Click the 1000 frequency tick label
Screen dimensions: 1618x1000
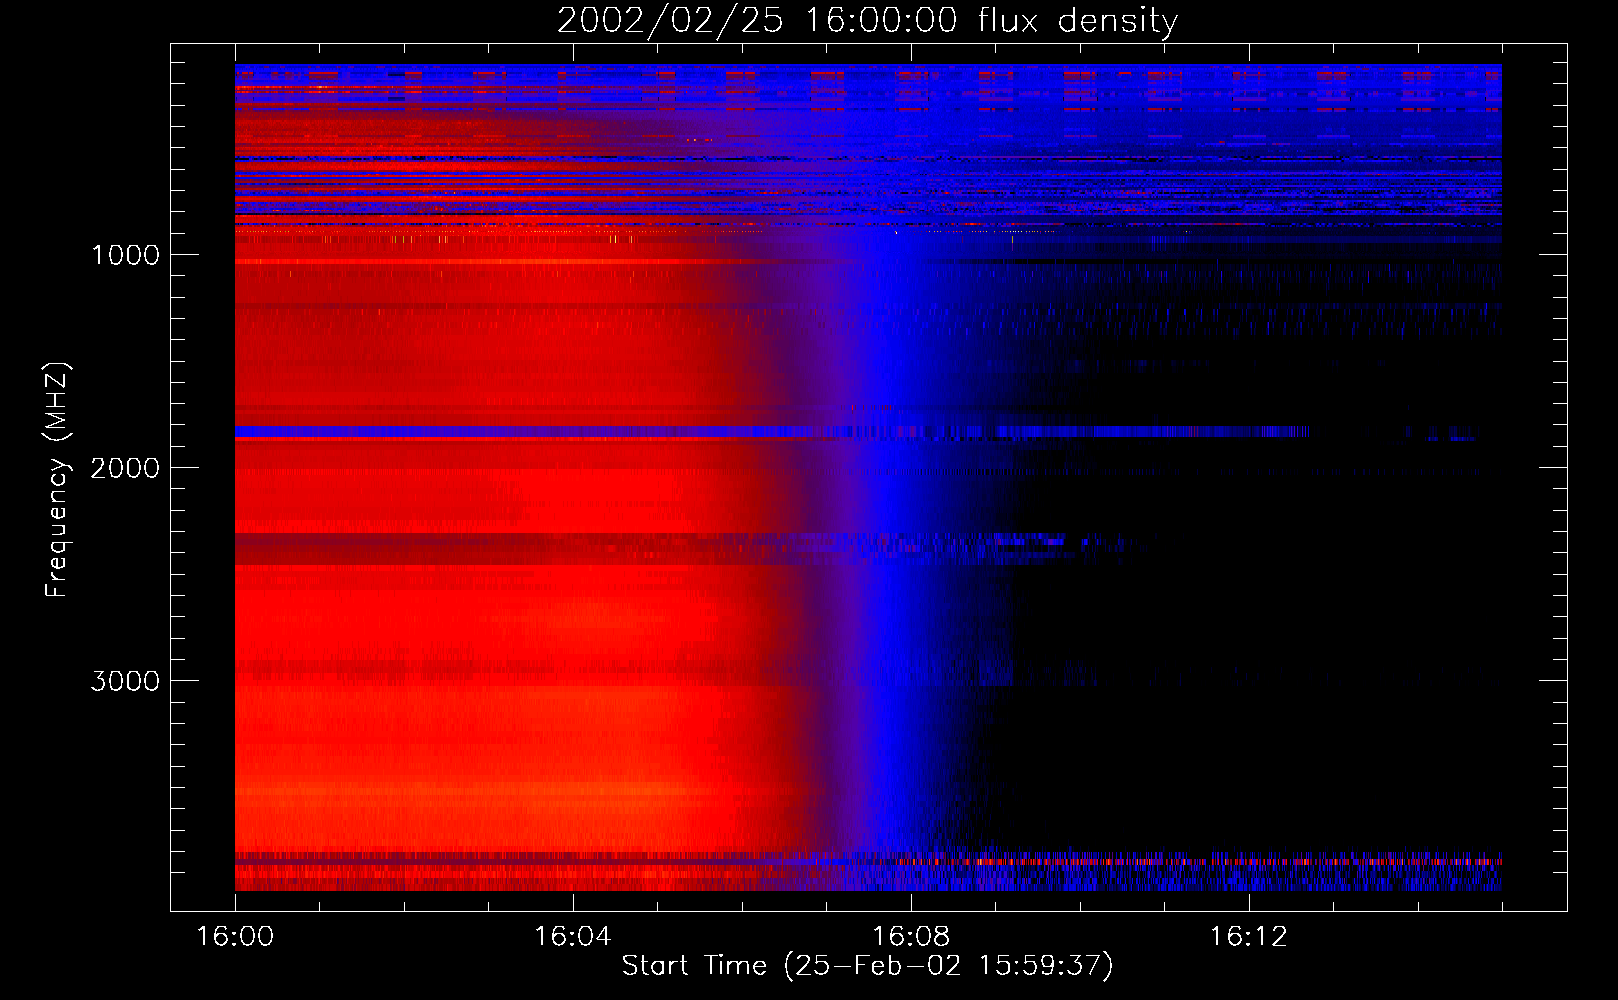click(x=125, y=255)
